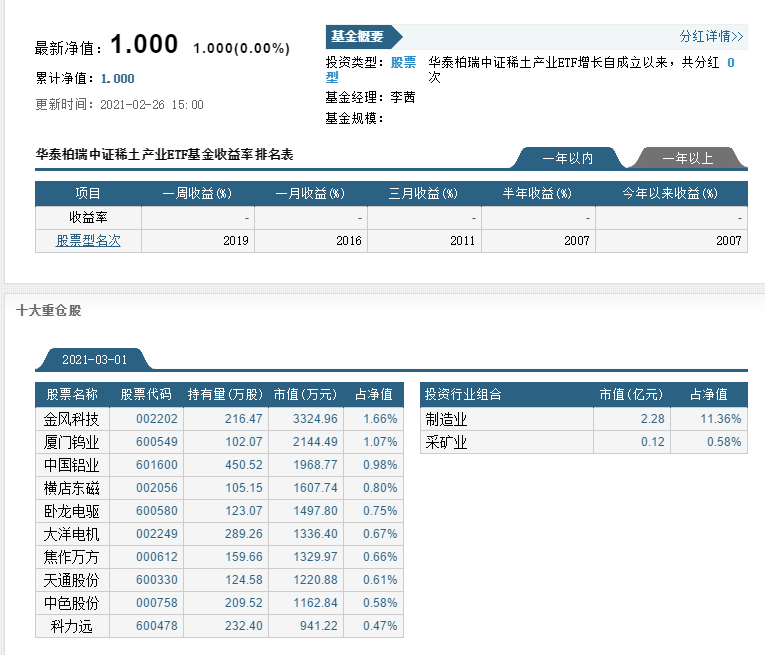Click the 股票代码 column header
This screenshot has width=765, height=655.
[x=146, y=394]
